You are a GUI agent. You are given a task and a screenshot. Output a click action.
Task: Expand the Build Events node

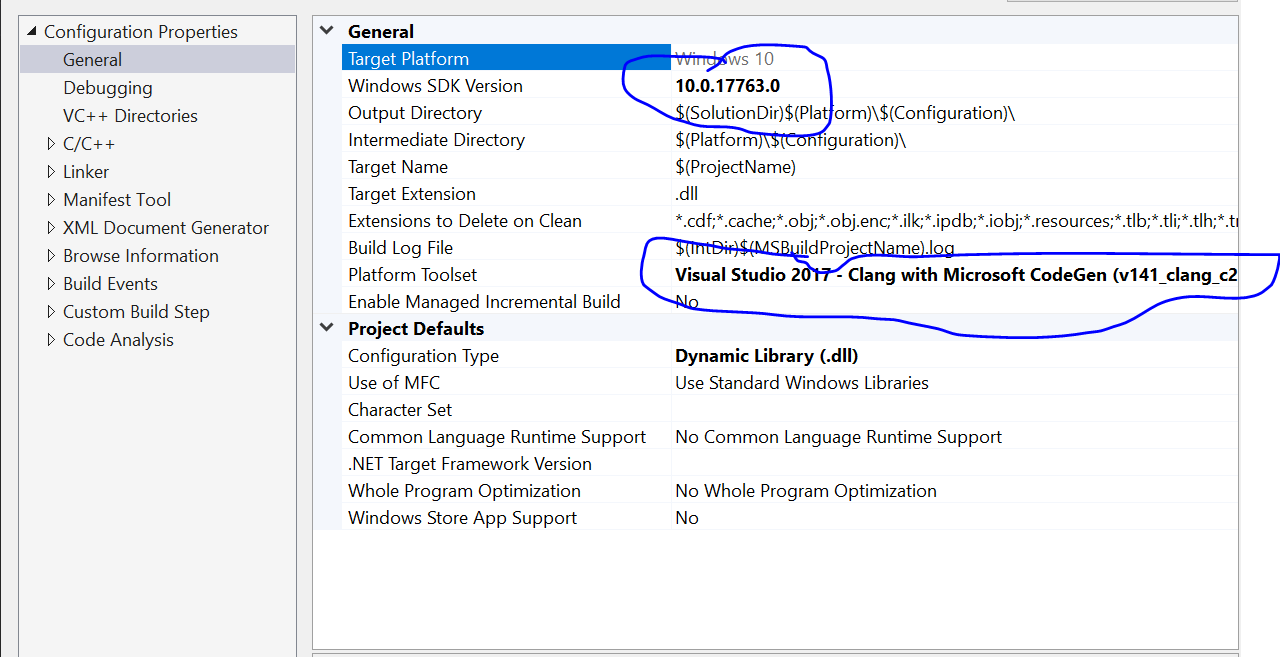pos(52,284)
